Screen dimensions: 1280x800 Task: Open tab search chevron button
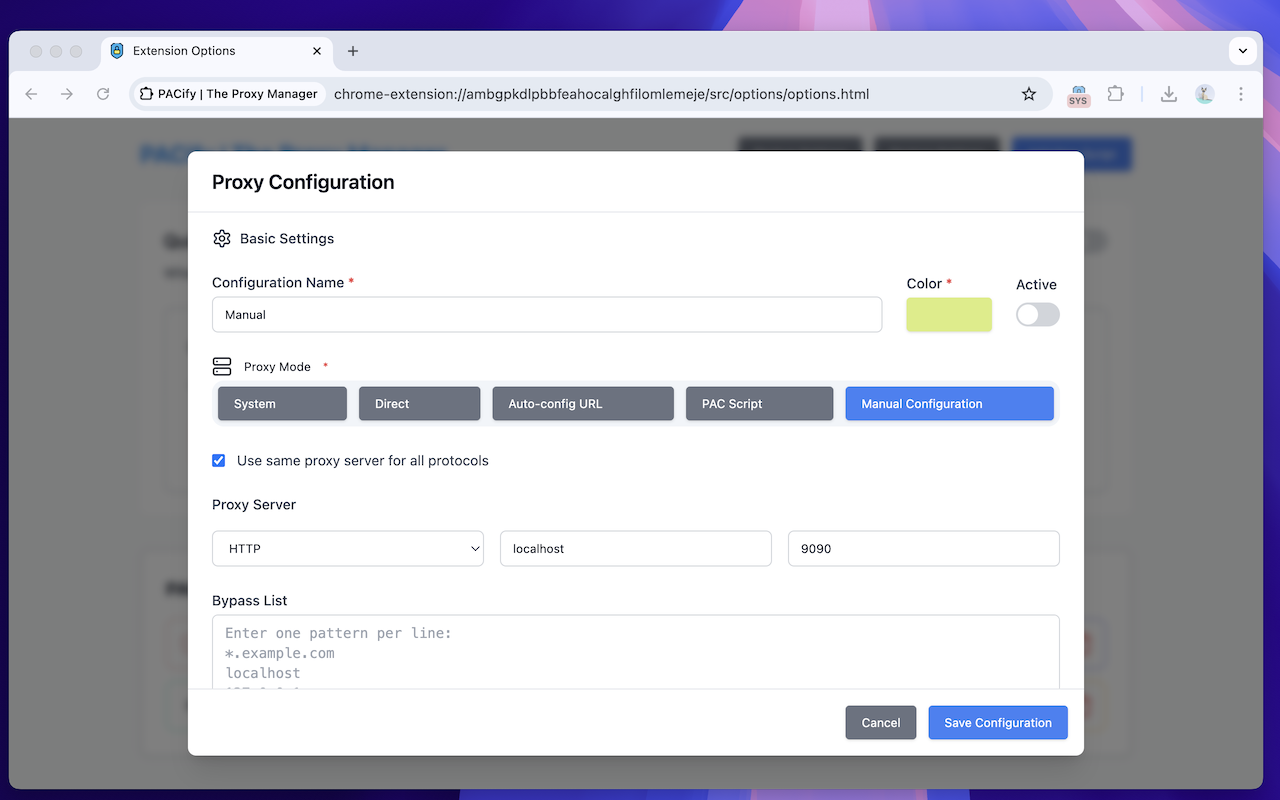(x=1243, y=50)
